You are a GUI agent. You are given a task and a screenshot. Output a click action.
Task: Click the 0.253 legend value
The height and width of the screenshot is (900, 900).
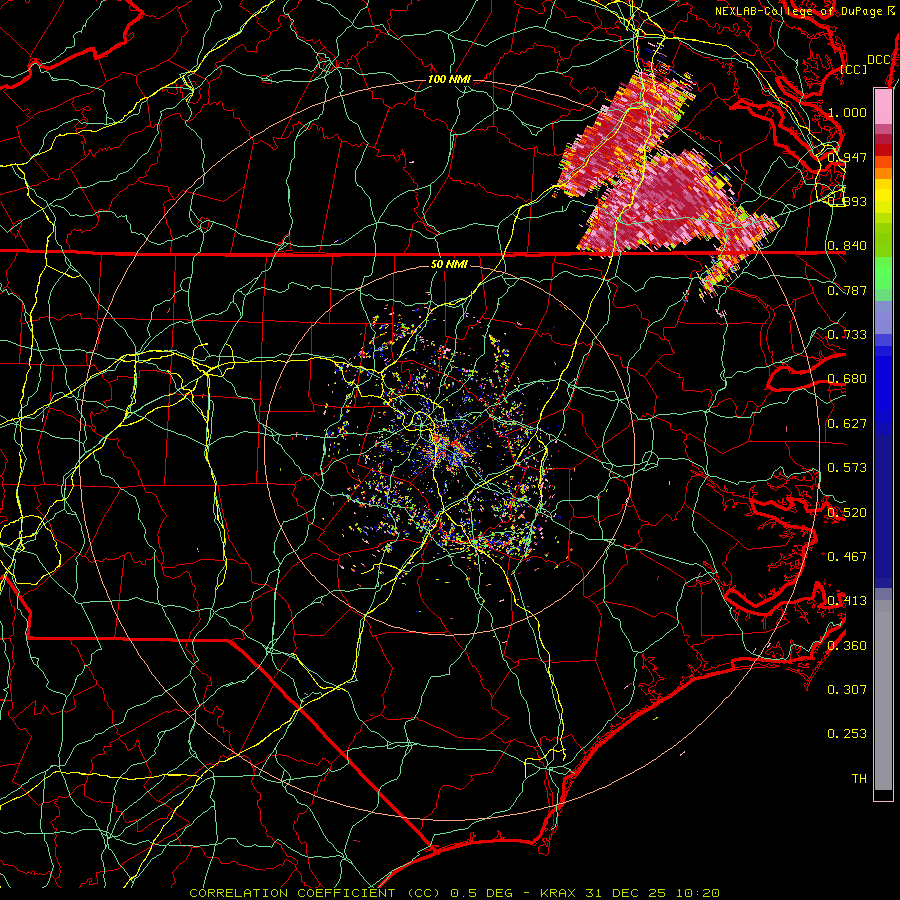click(x=847, y=734)
